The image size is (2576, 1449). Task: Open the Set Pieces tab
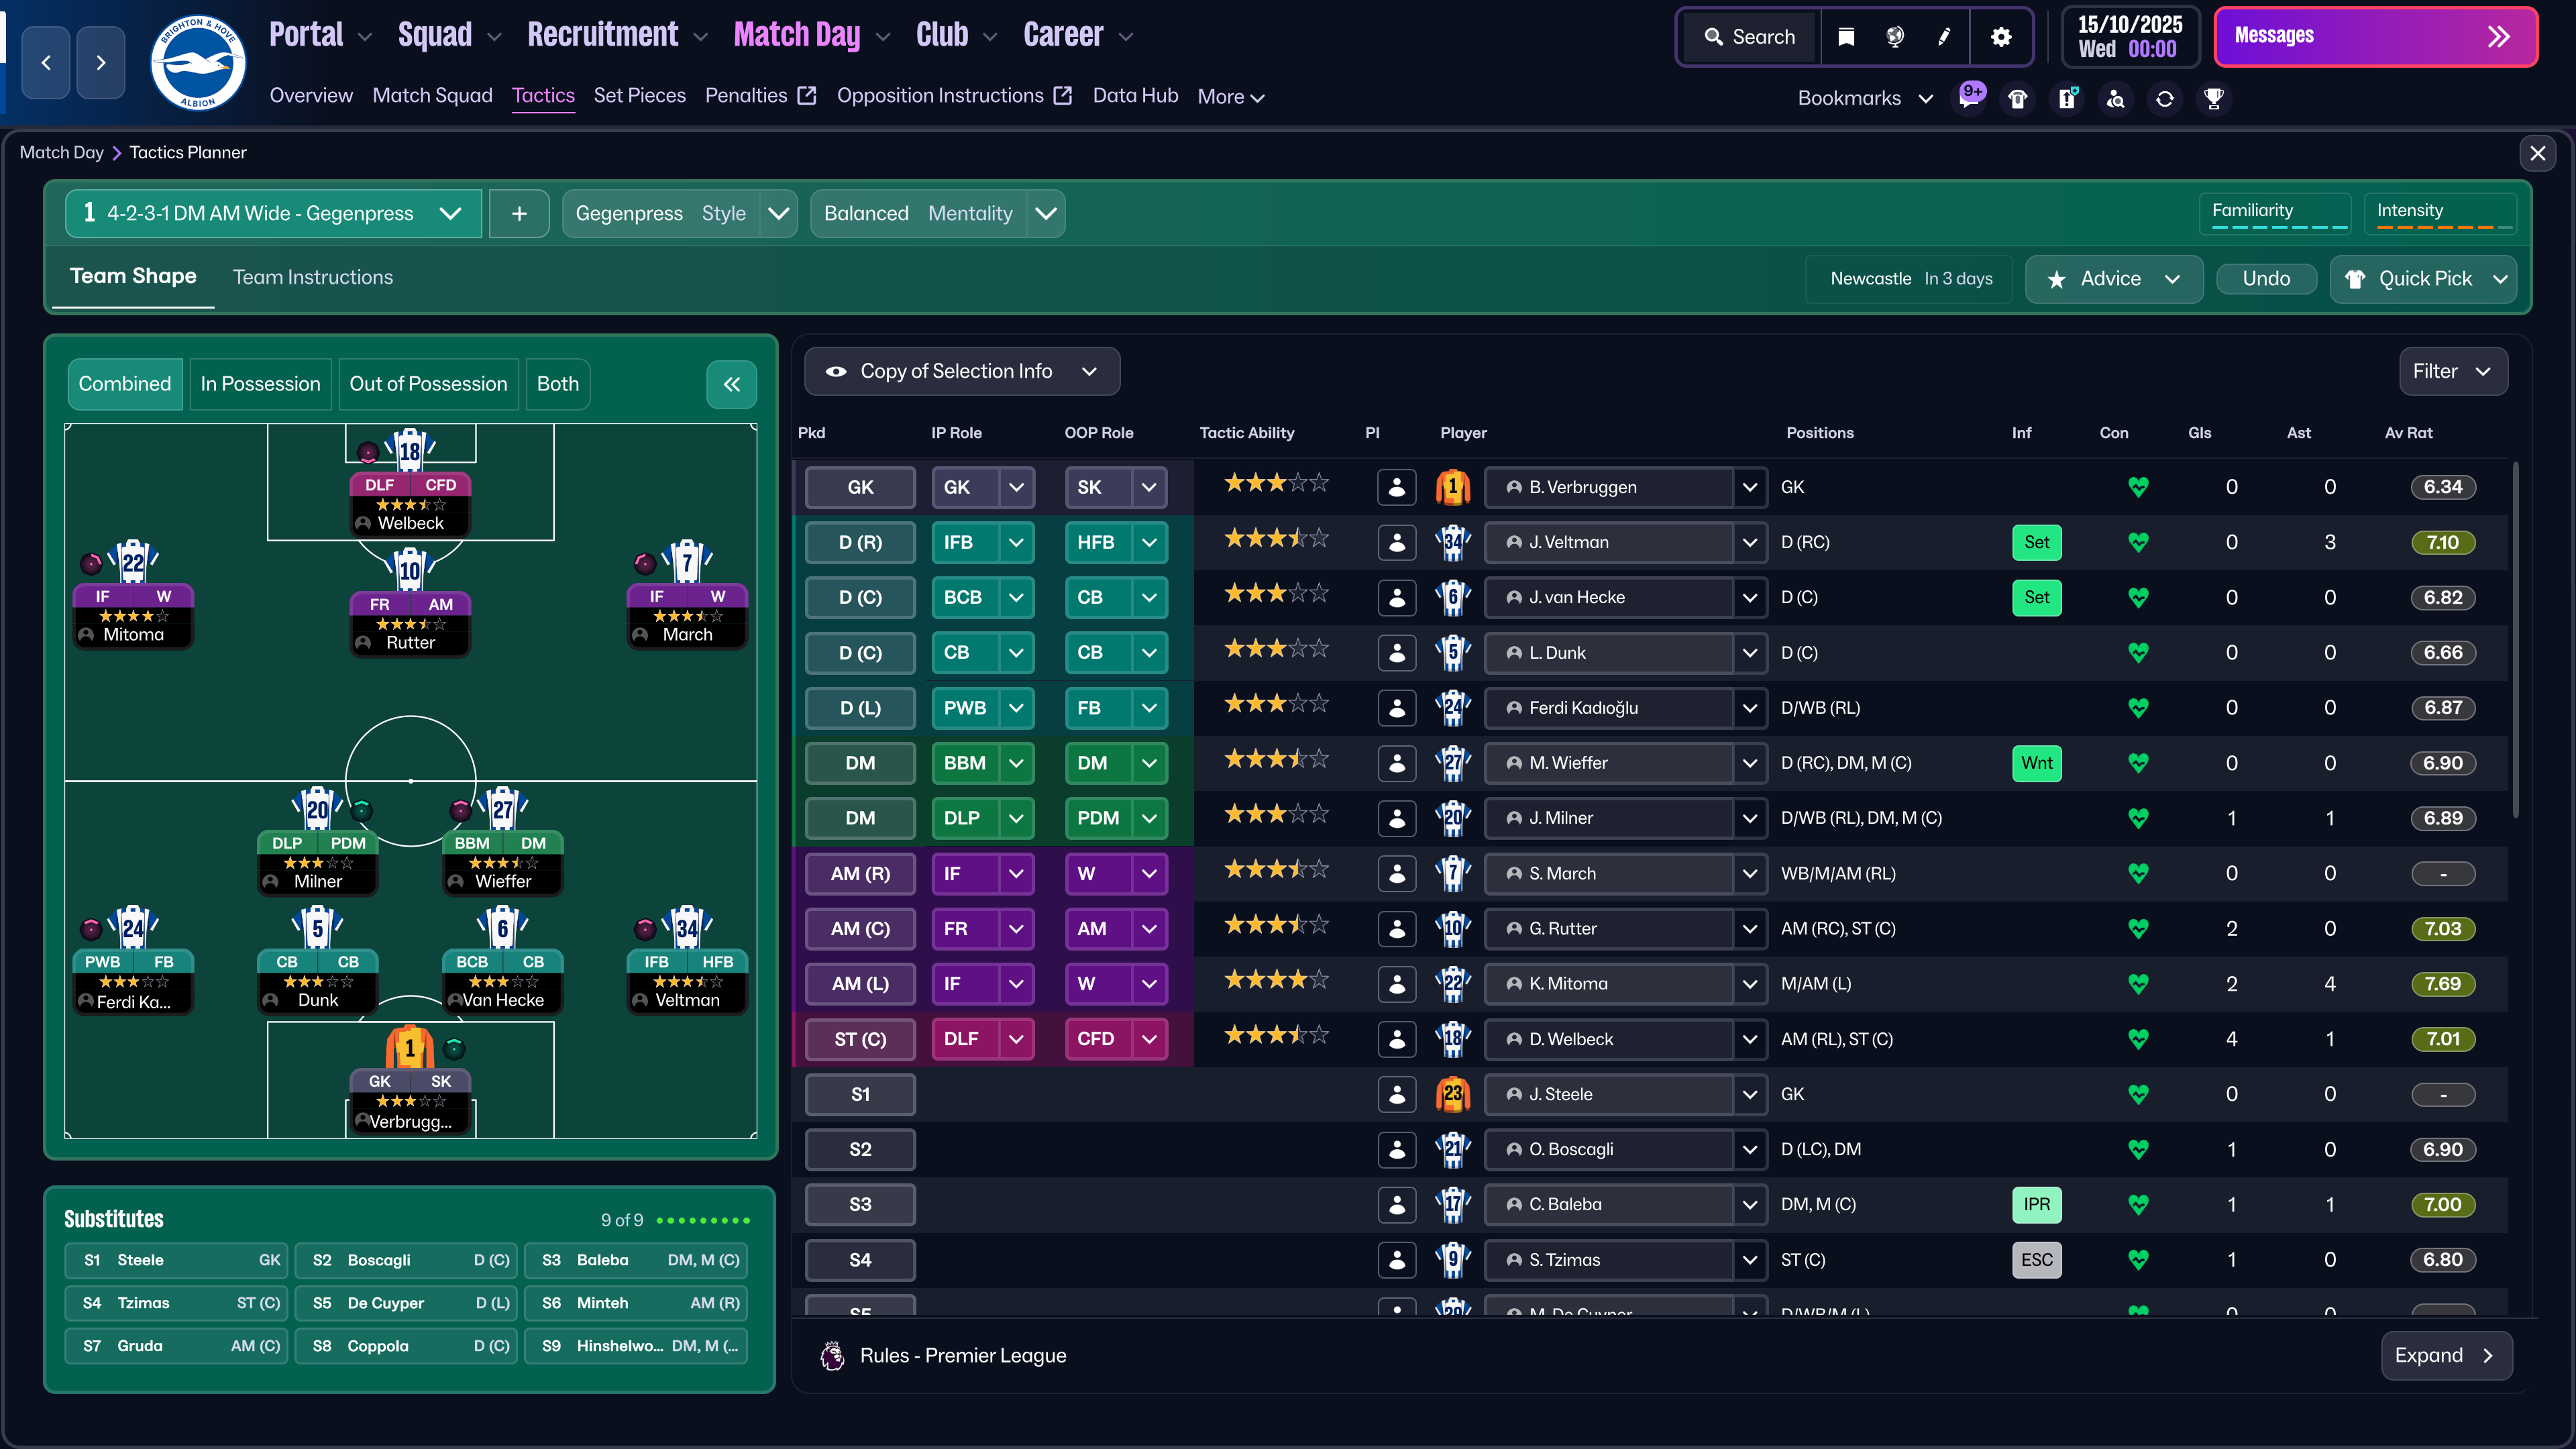pyautogui.click(x=639, y=95)
